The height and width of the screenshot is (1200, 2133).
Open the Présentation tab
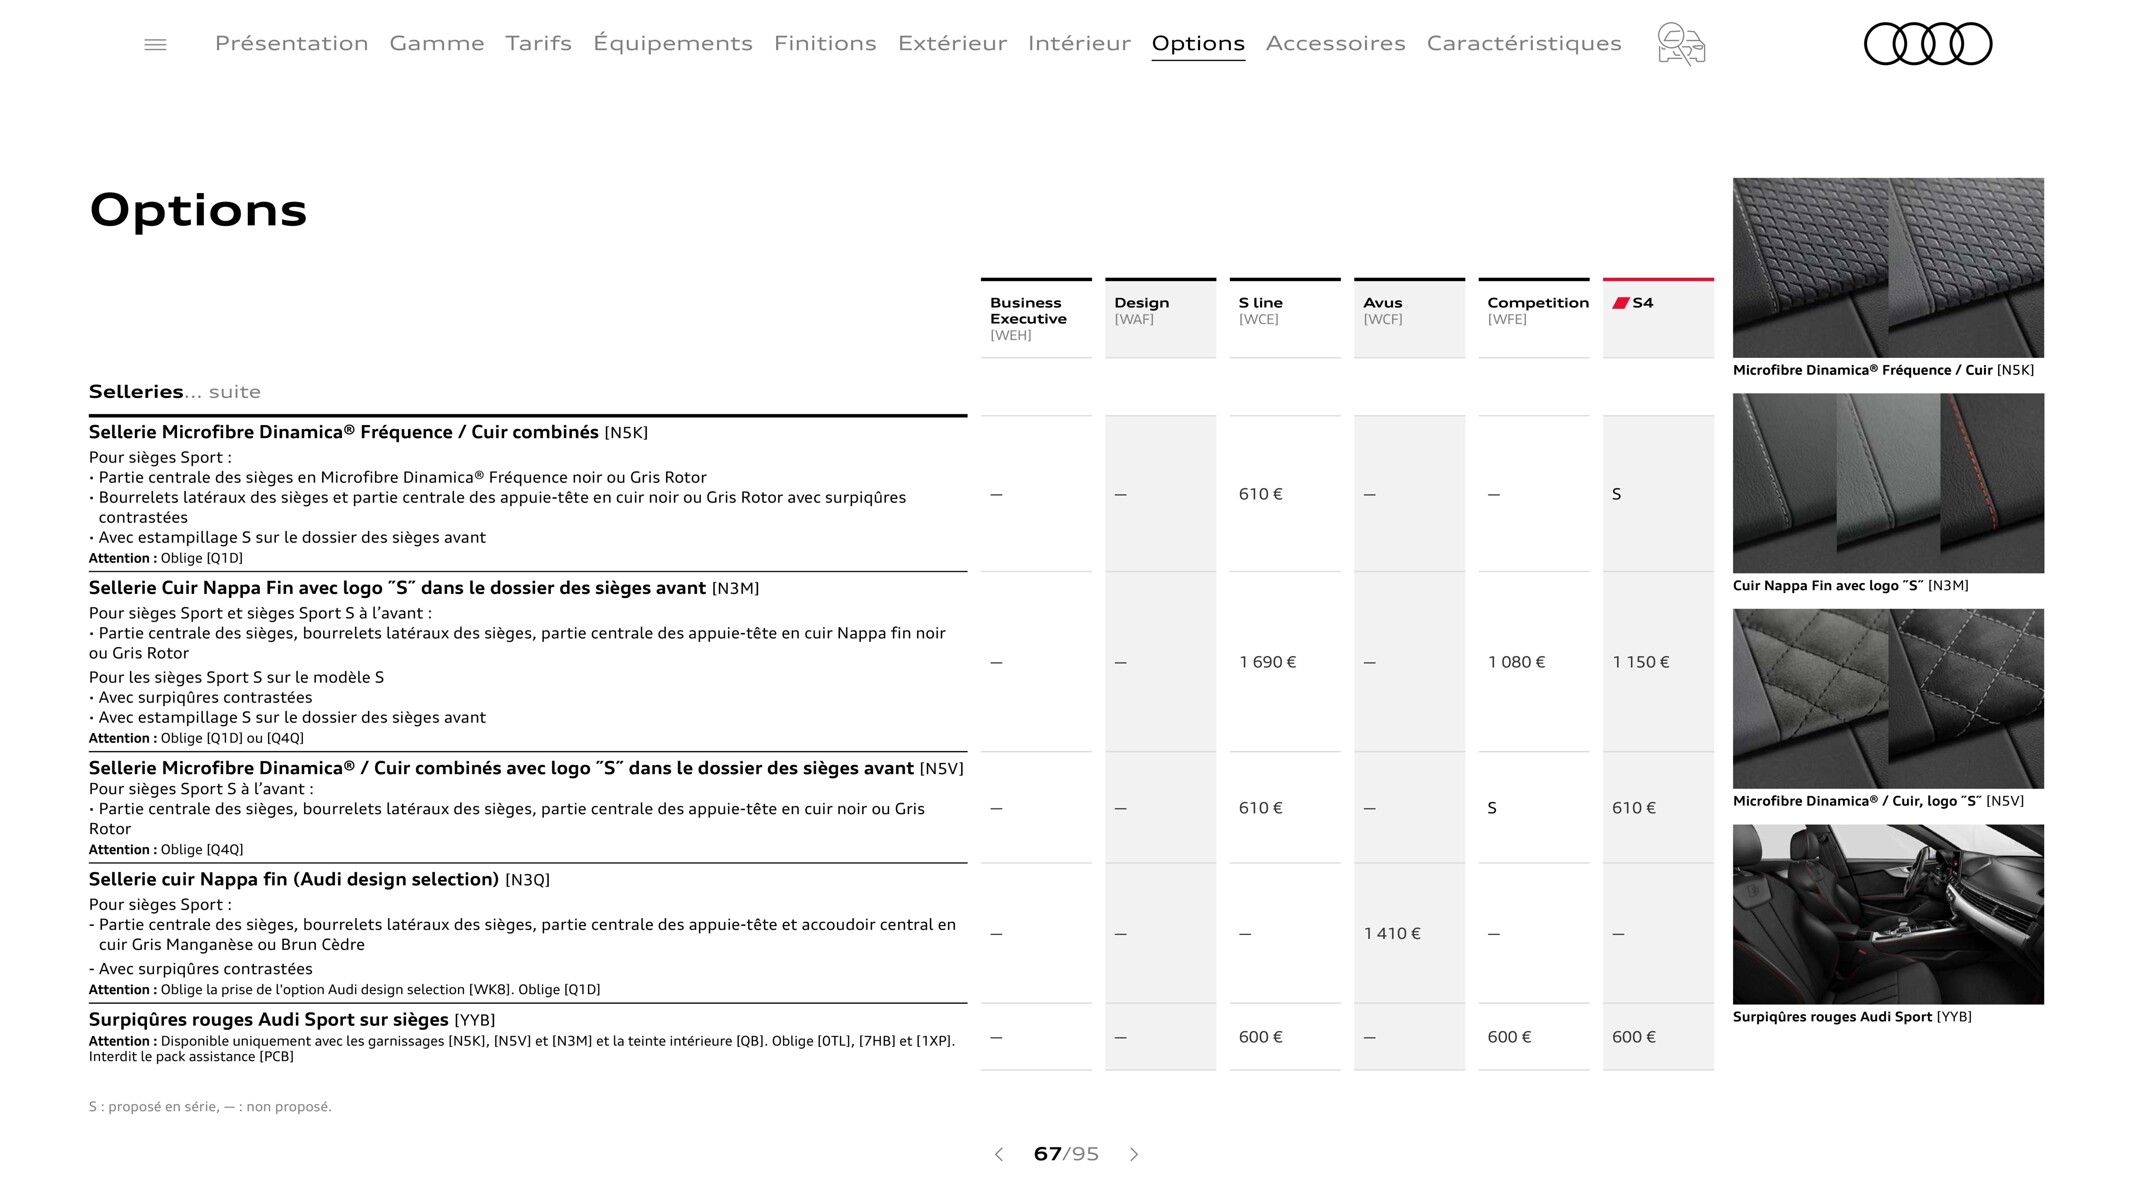tap(291, 43)
